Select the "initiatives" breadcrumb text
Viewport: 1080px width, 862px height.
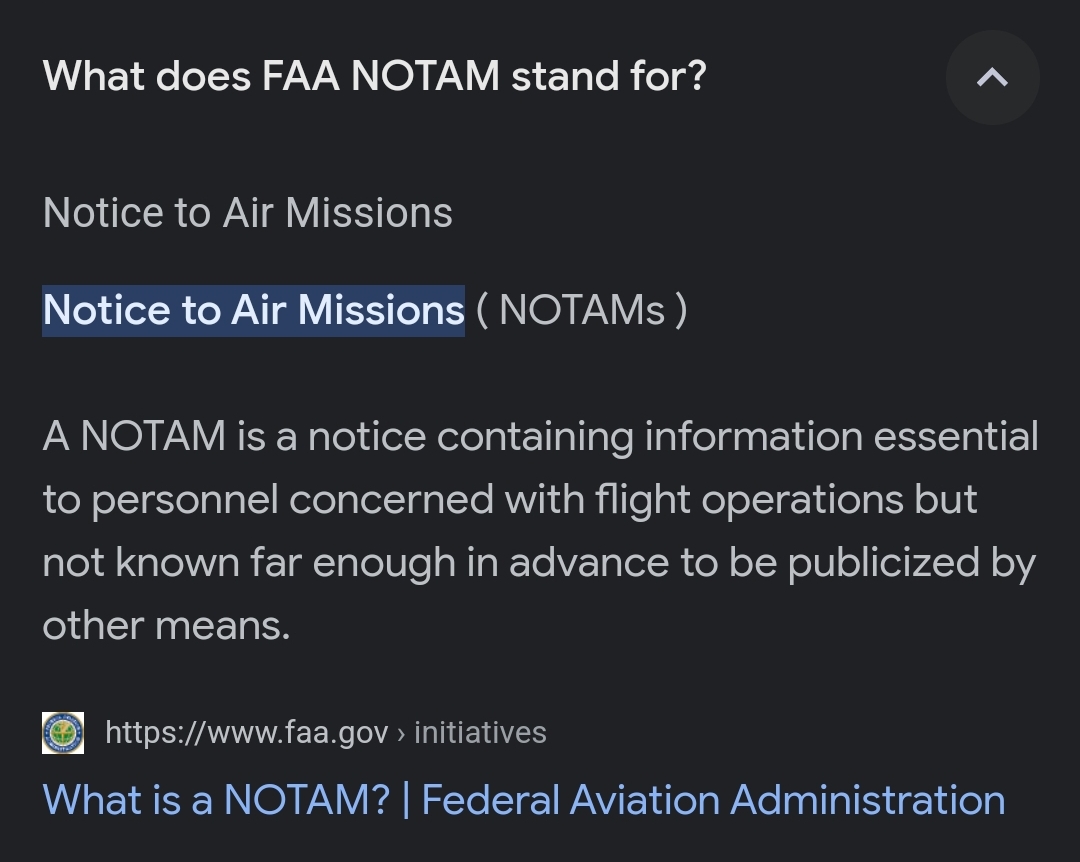click(x=480, y=733)
